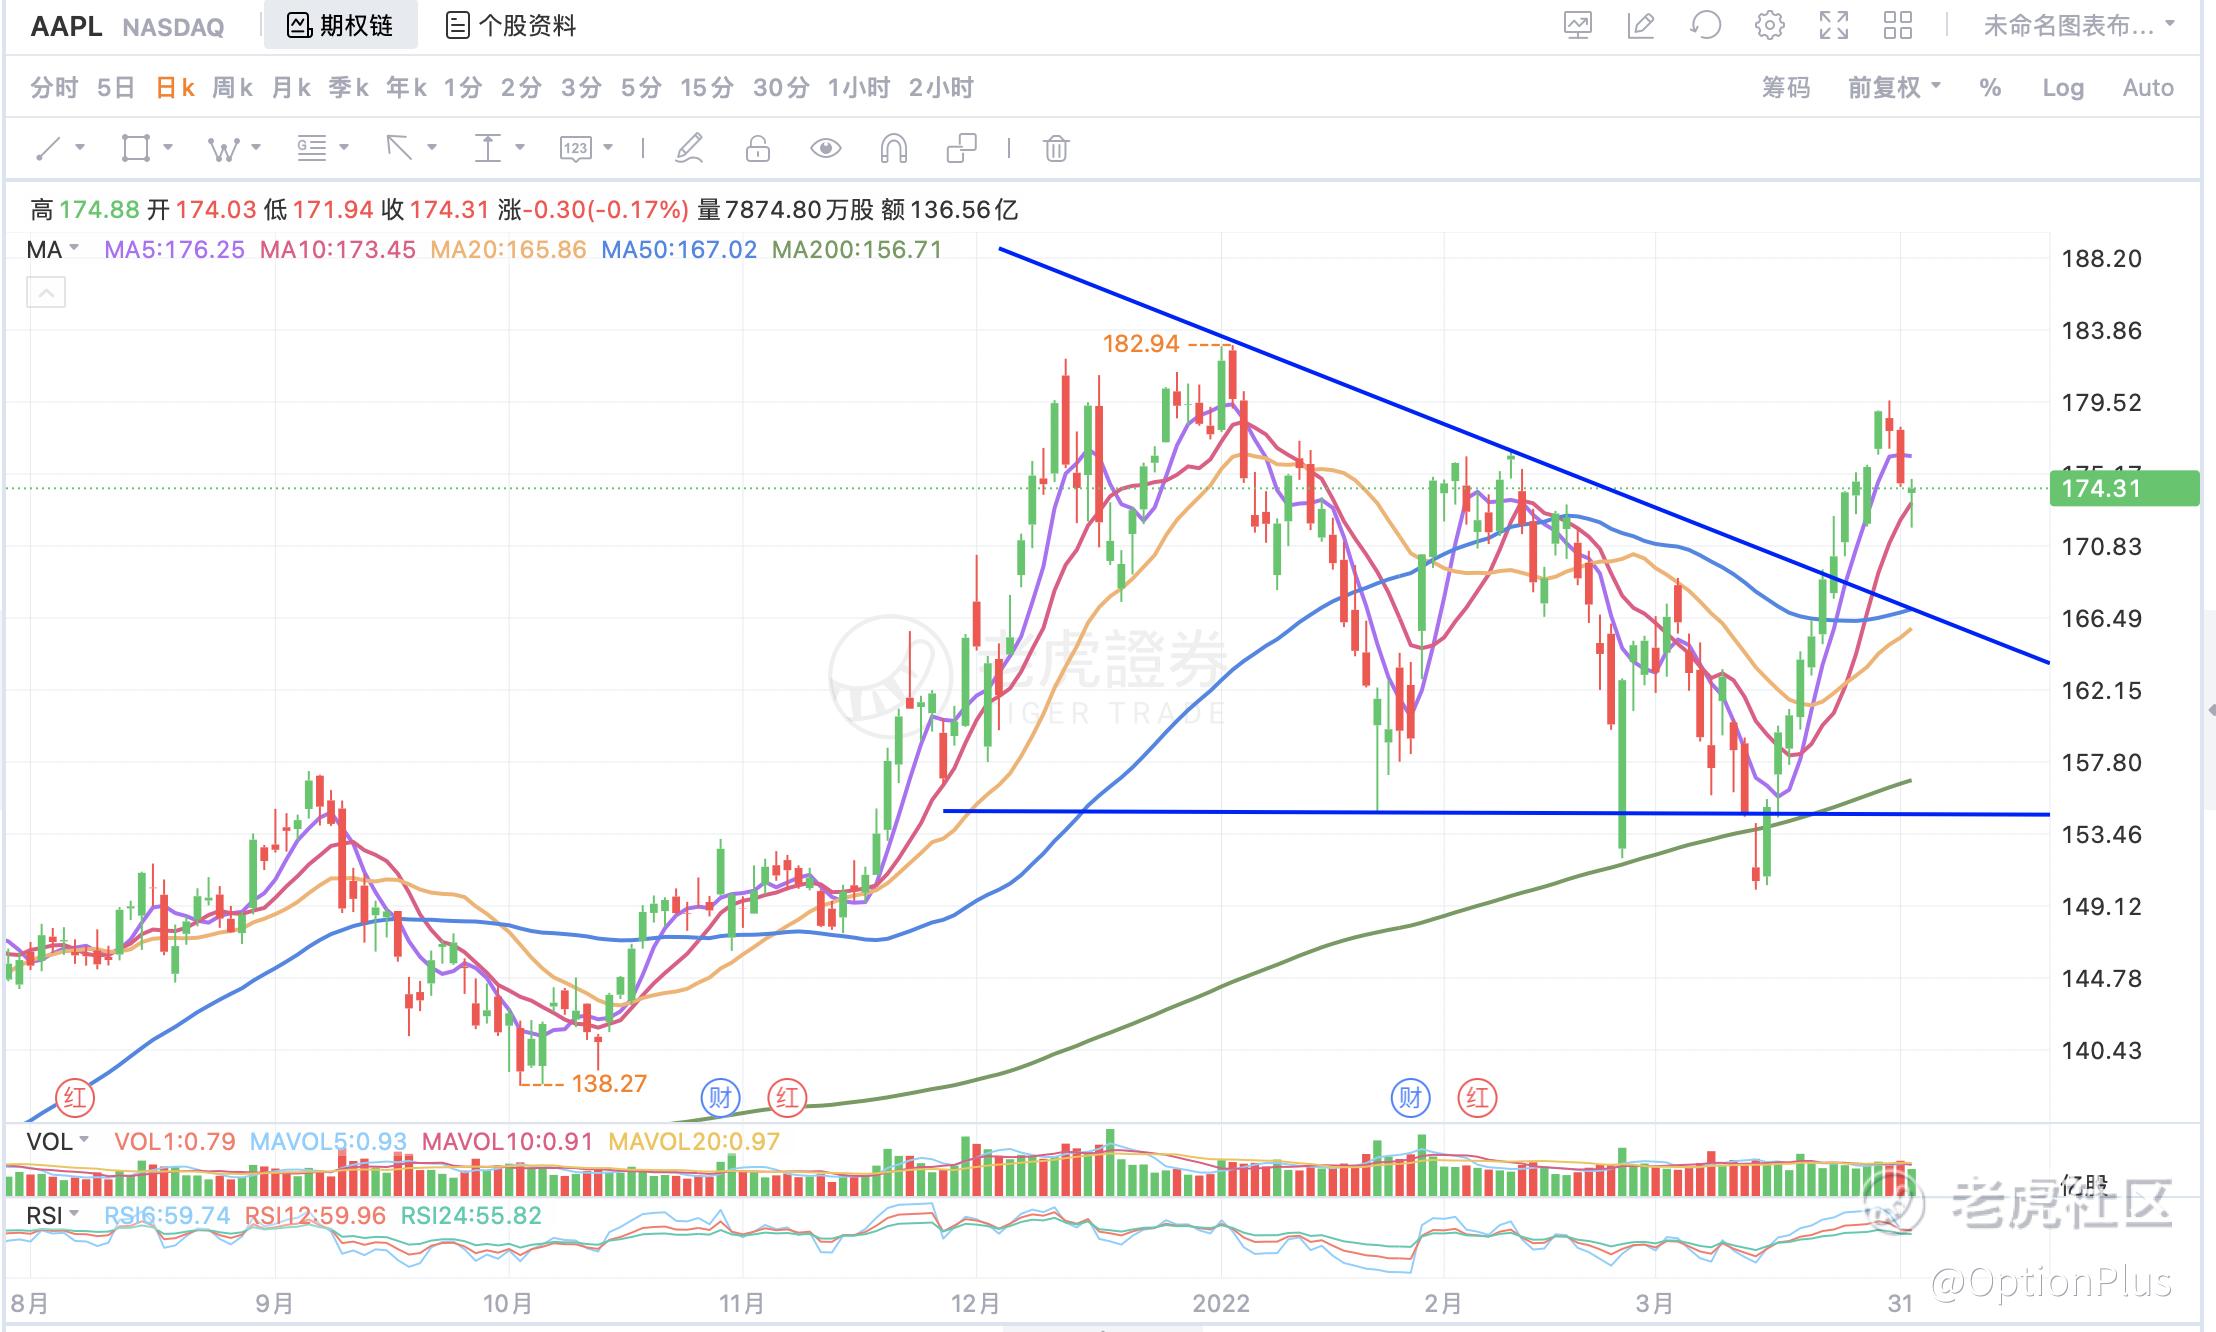This screenshot has height=1332, width=2216.
Task: Select the measure range tool
Action: click(x=487, y=149)
